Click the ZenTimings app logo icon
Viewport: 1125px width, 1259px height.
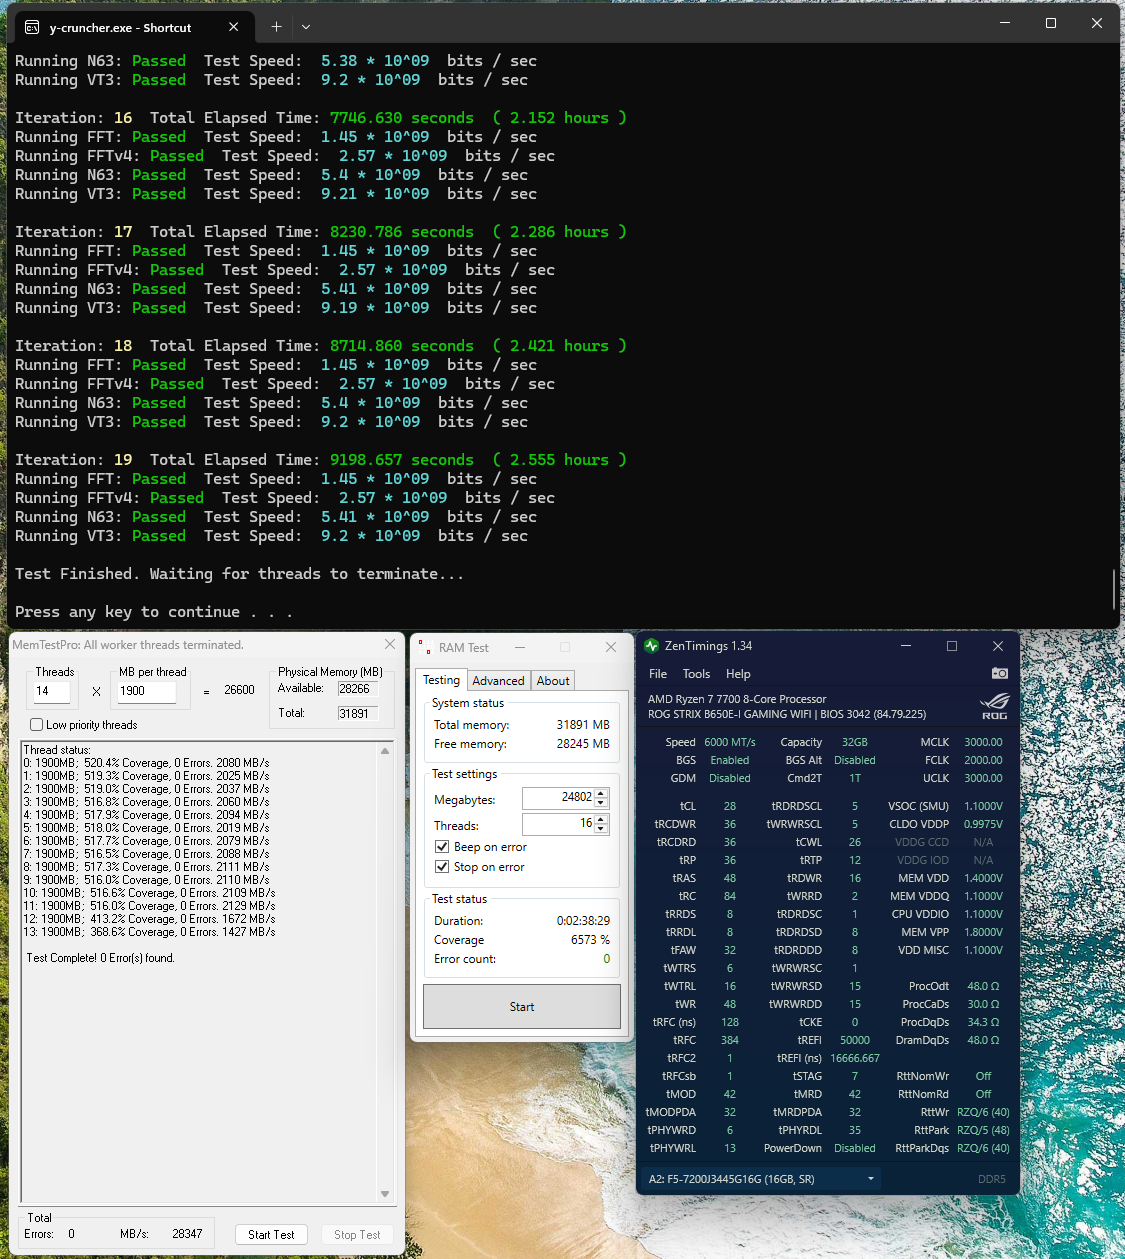[x=652, y=646]
